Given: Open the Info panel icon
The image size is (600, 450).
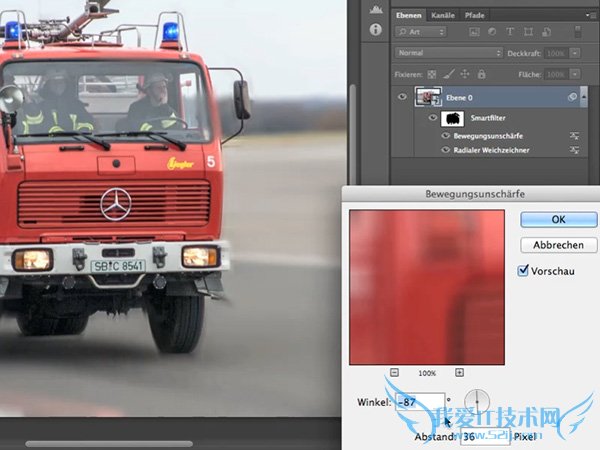Looking at the screenshot, I should tap(375, 29).
